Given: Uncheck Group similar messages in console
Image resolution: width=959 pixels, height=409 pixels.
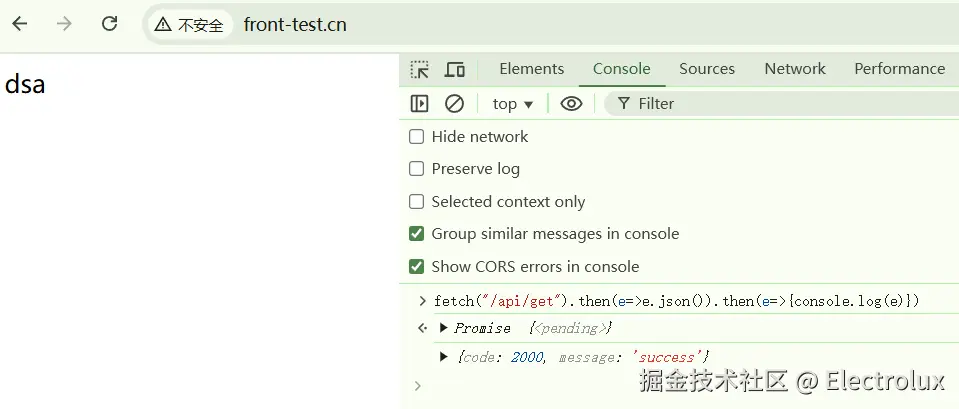Looking at the screenshot, I should click(x=417, y=234).
